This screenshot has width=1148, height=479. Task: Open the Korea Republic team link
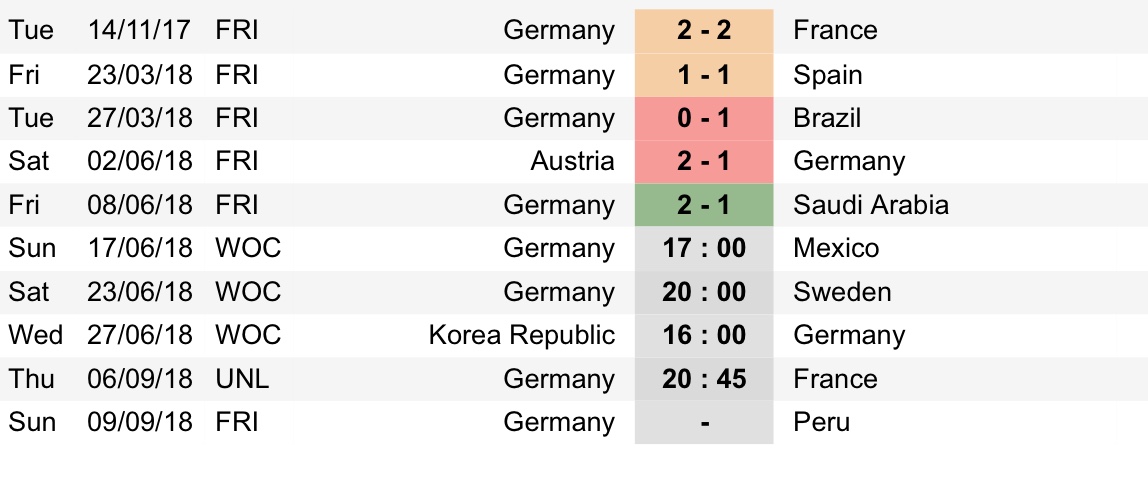pos(521,335)
